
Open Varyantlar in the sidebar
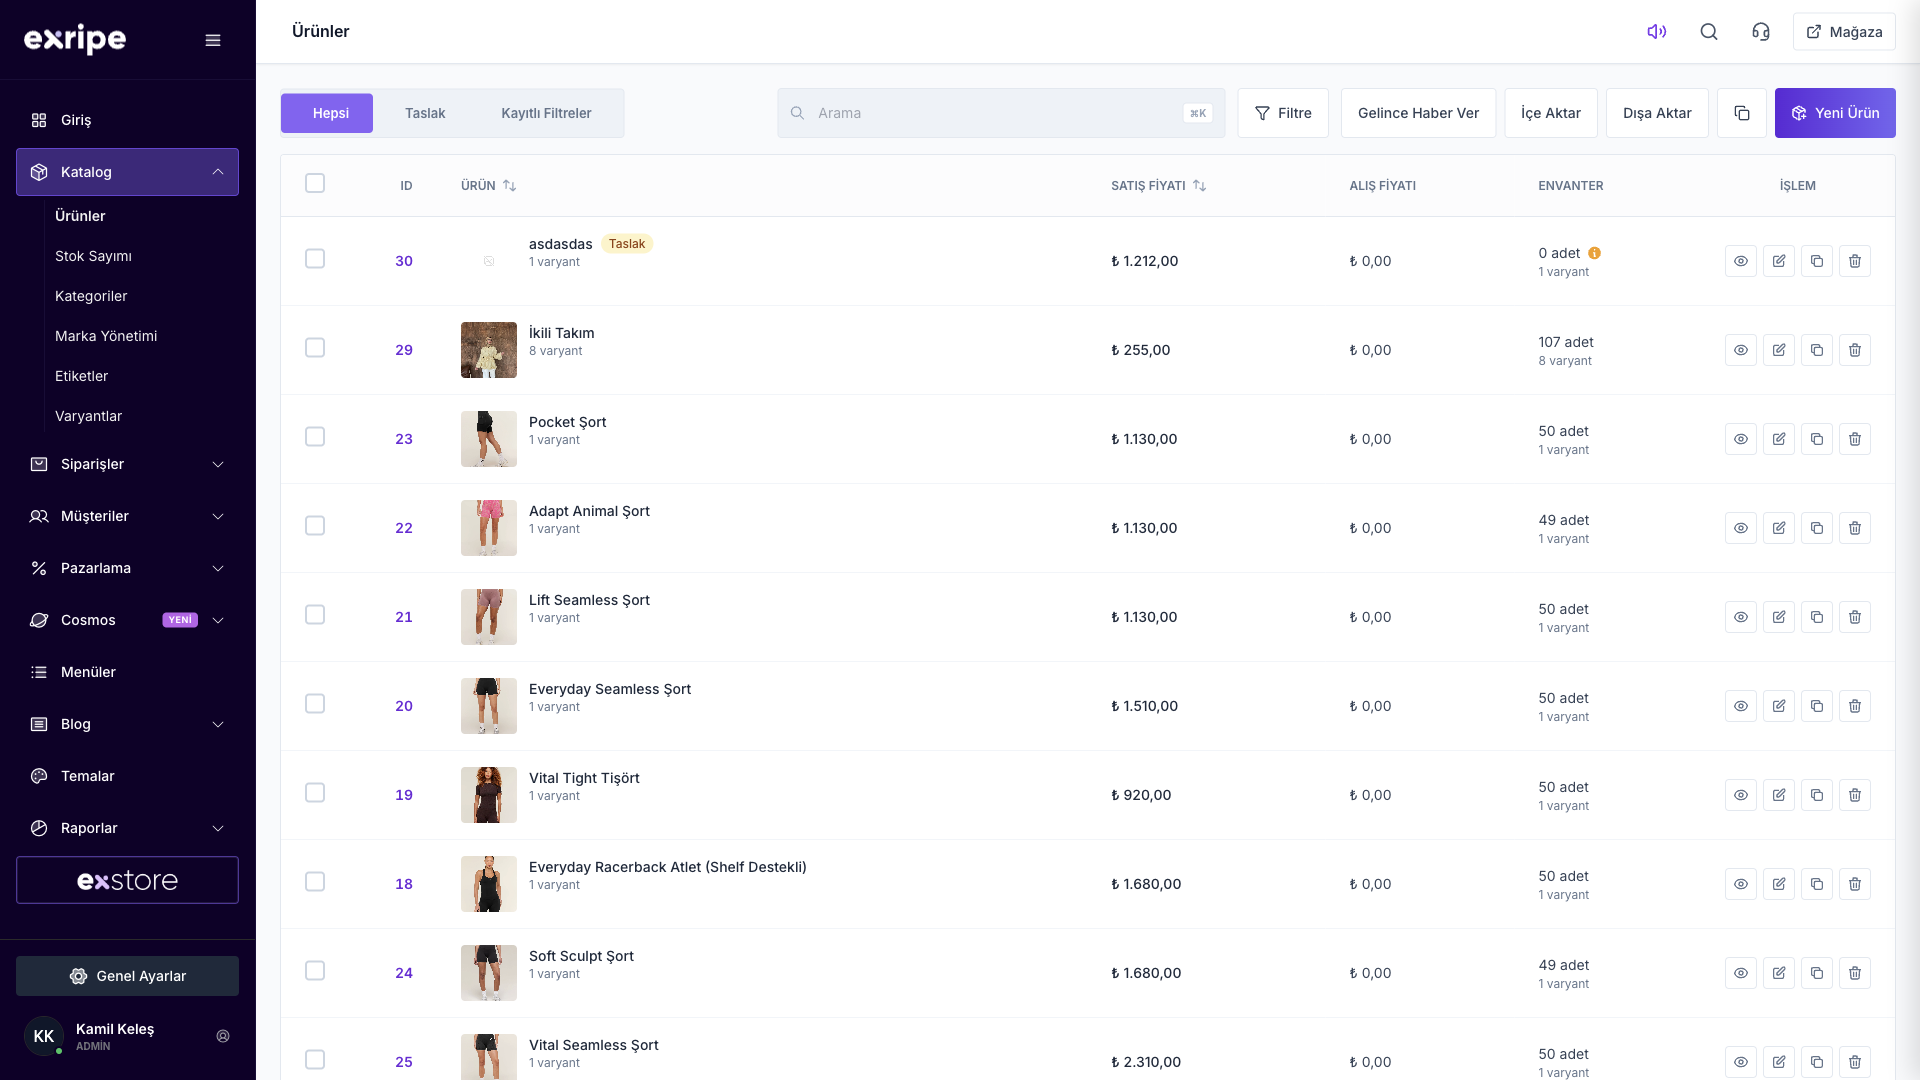pos(88,416)
